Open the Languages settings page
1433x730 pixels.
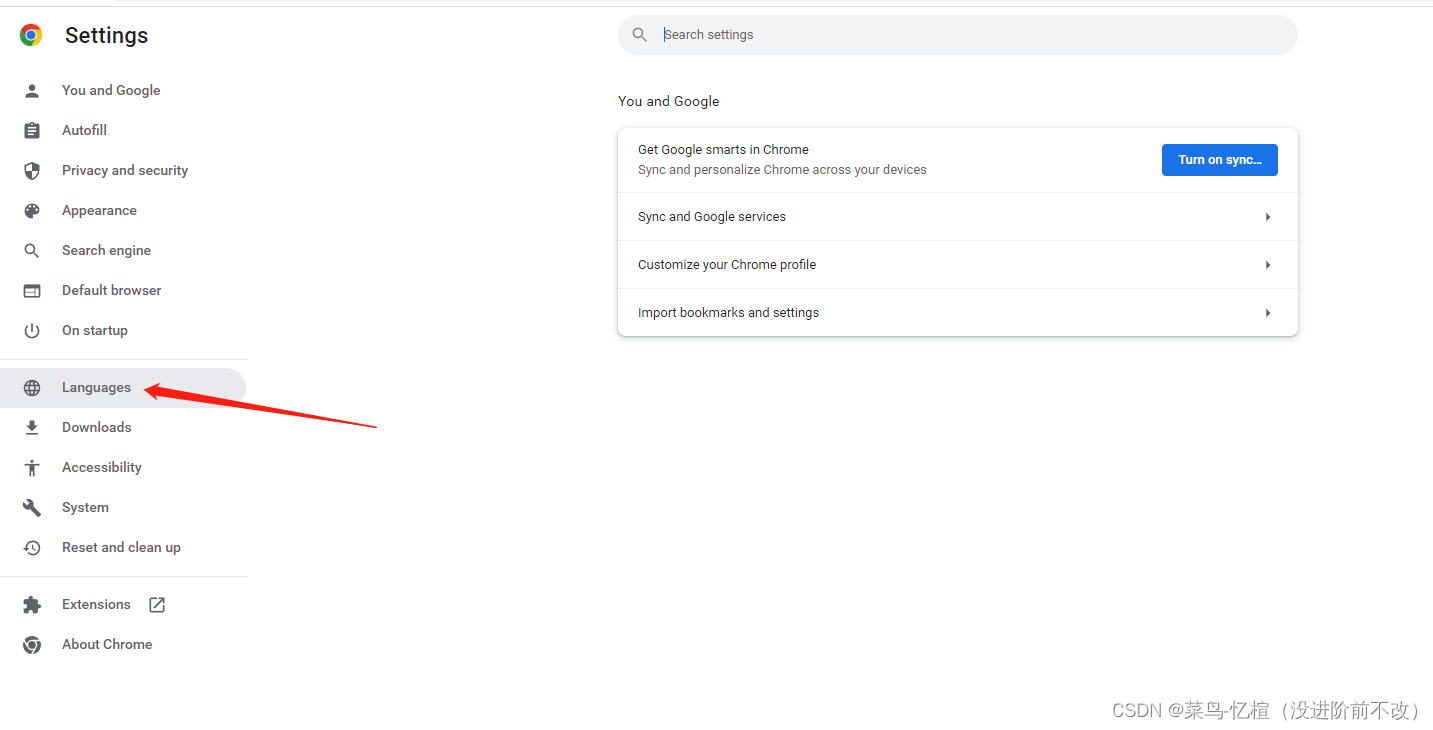coord(122,387)
